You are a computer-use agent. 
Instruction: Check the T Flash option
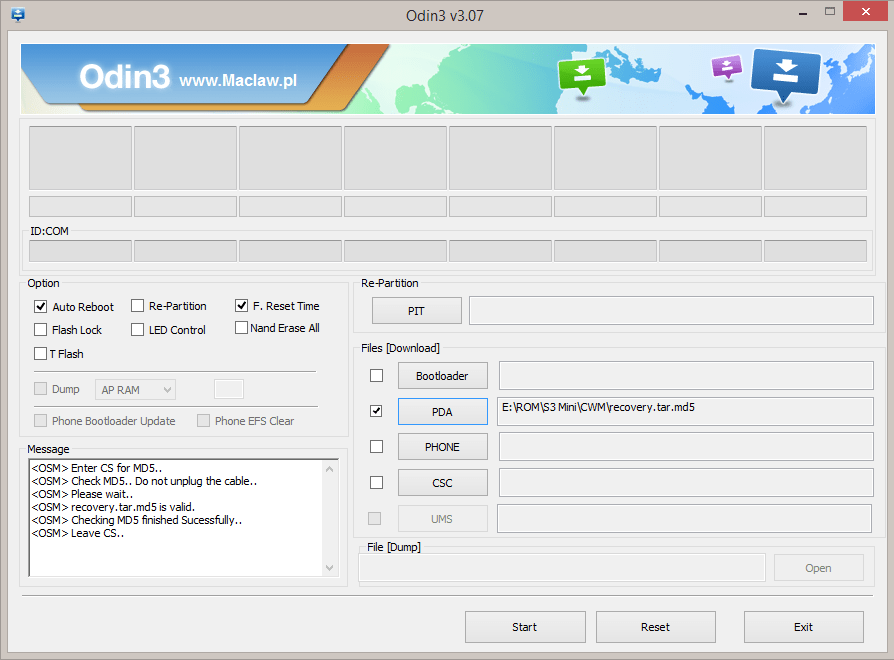click(40, 353)
